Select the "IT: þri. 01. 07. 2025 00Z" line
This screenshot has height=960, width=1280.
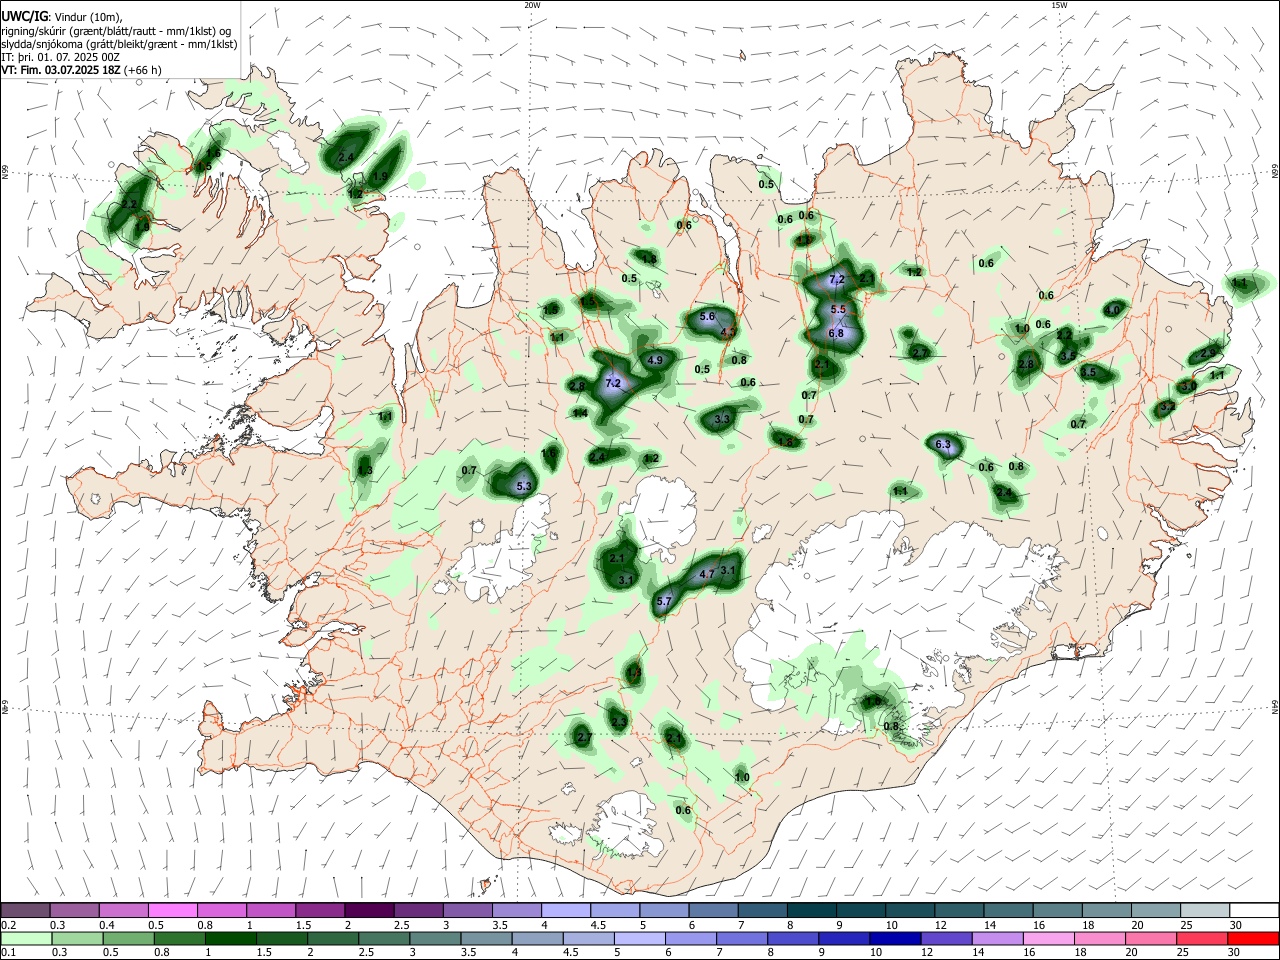pos(60,57)
